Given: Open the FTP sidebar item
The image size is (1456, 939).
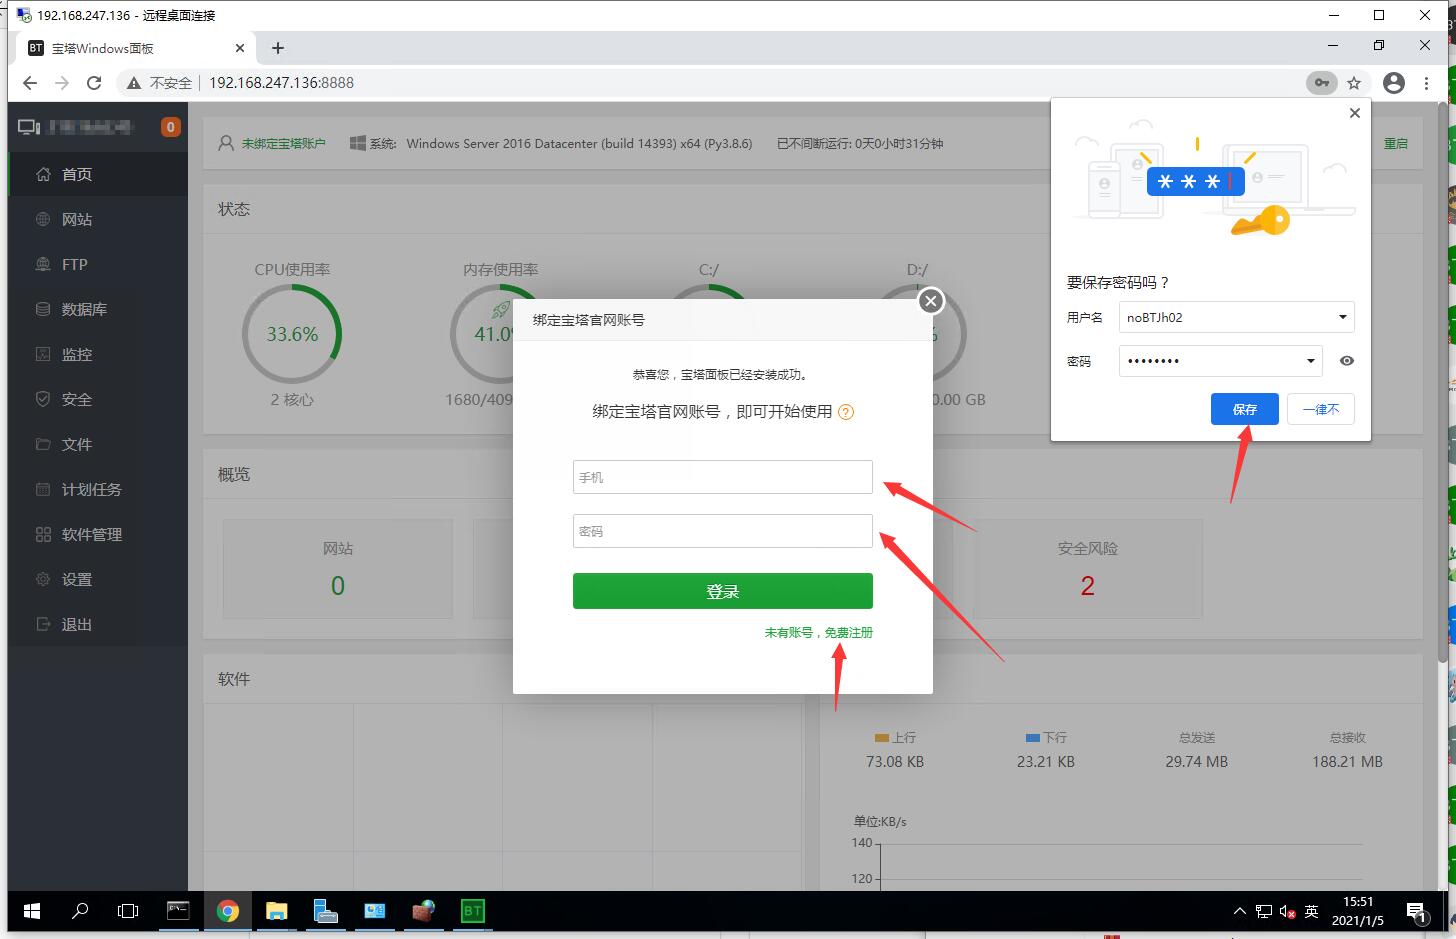Looking at the screenshot, I should tap(98, 264).
